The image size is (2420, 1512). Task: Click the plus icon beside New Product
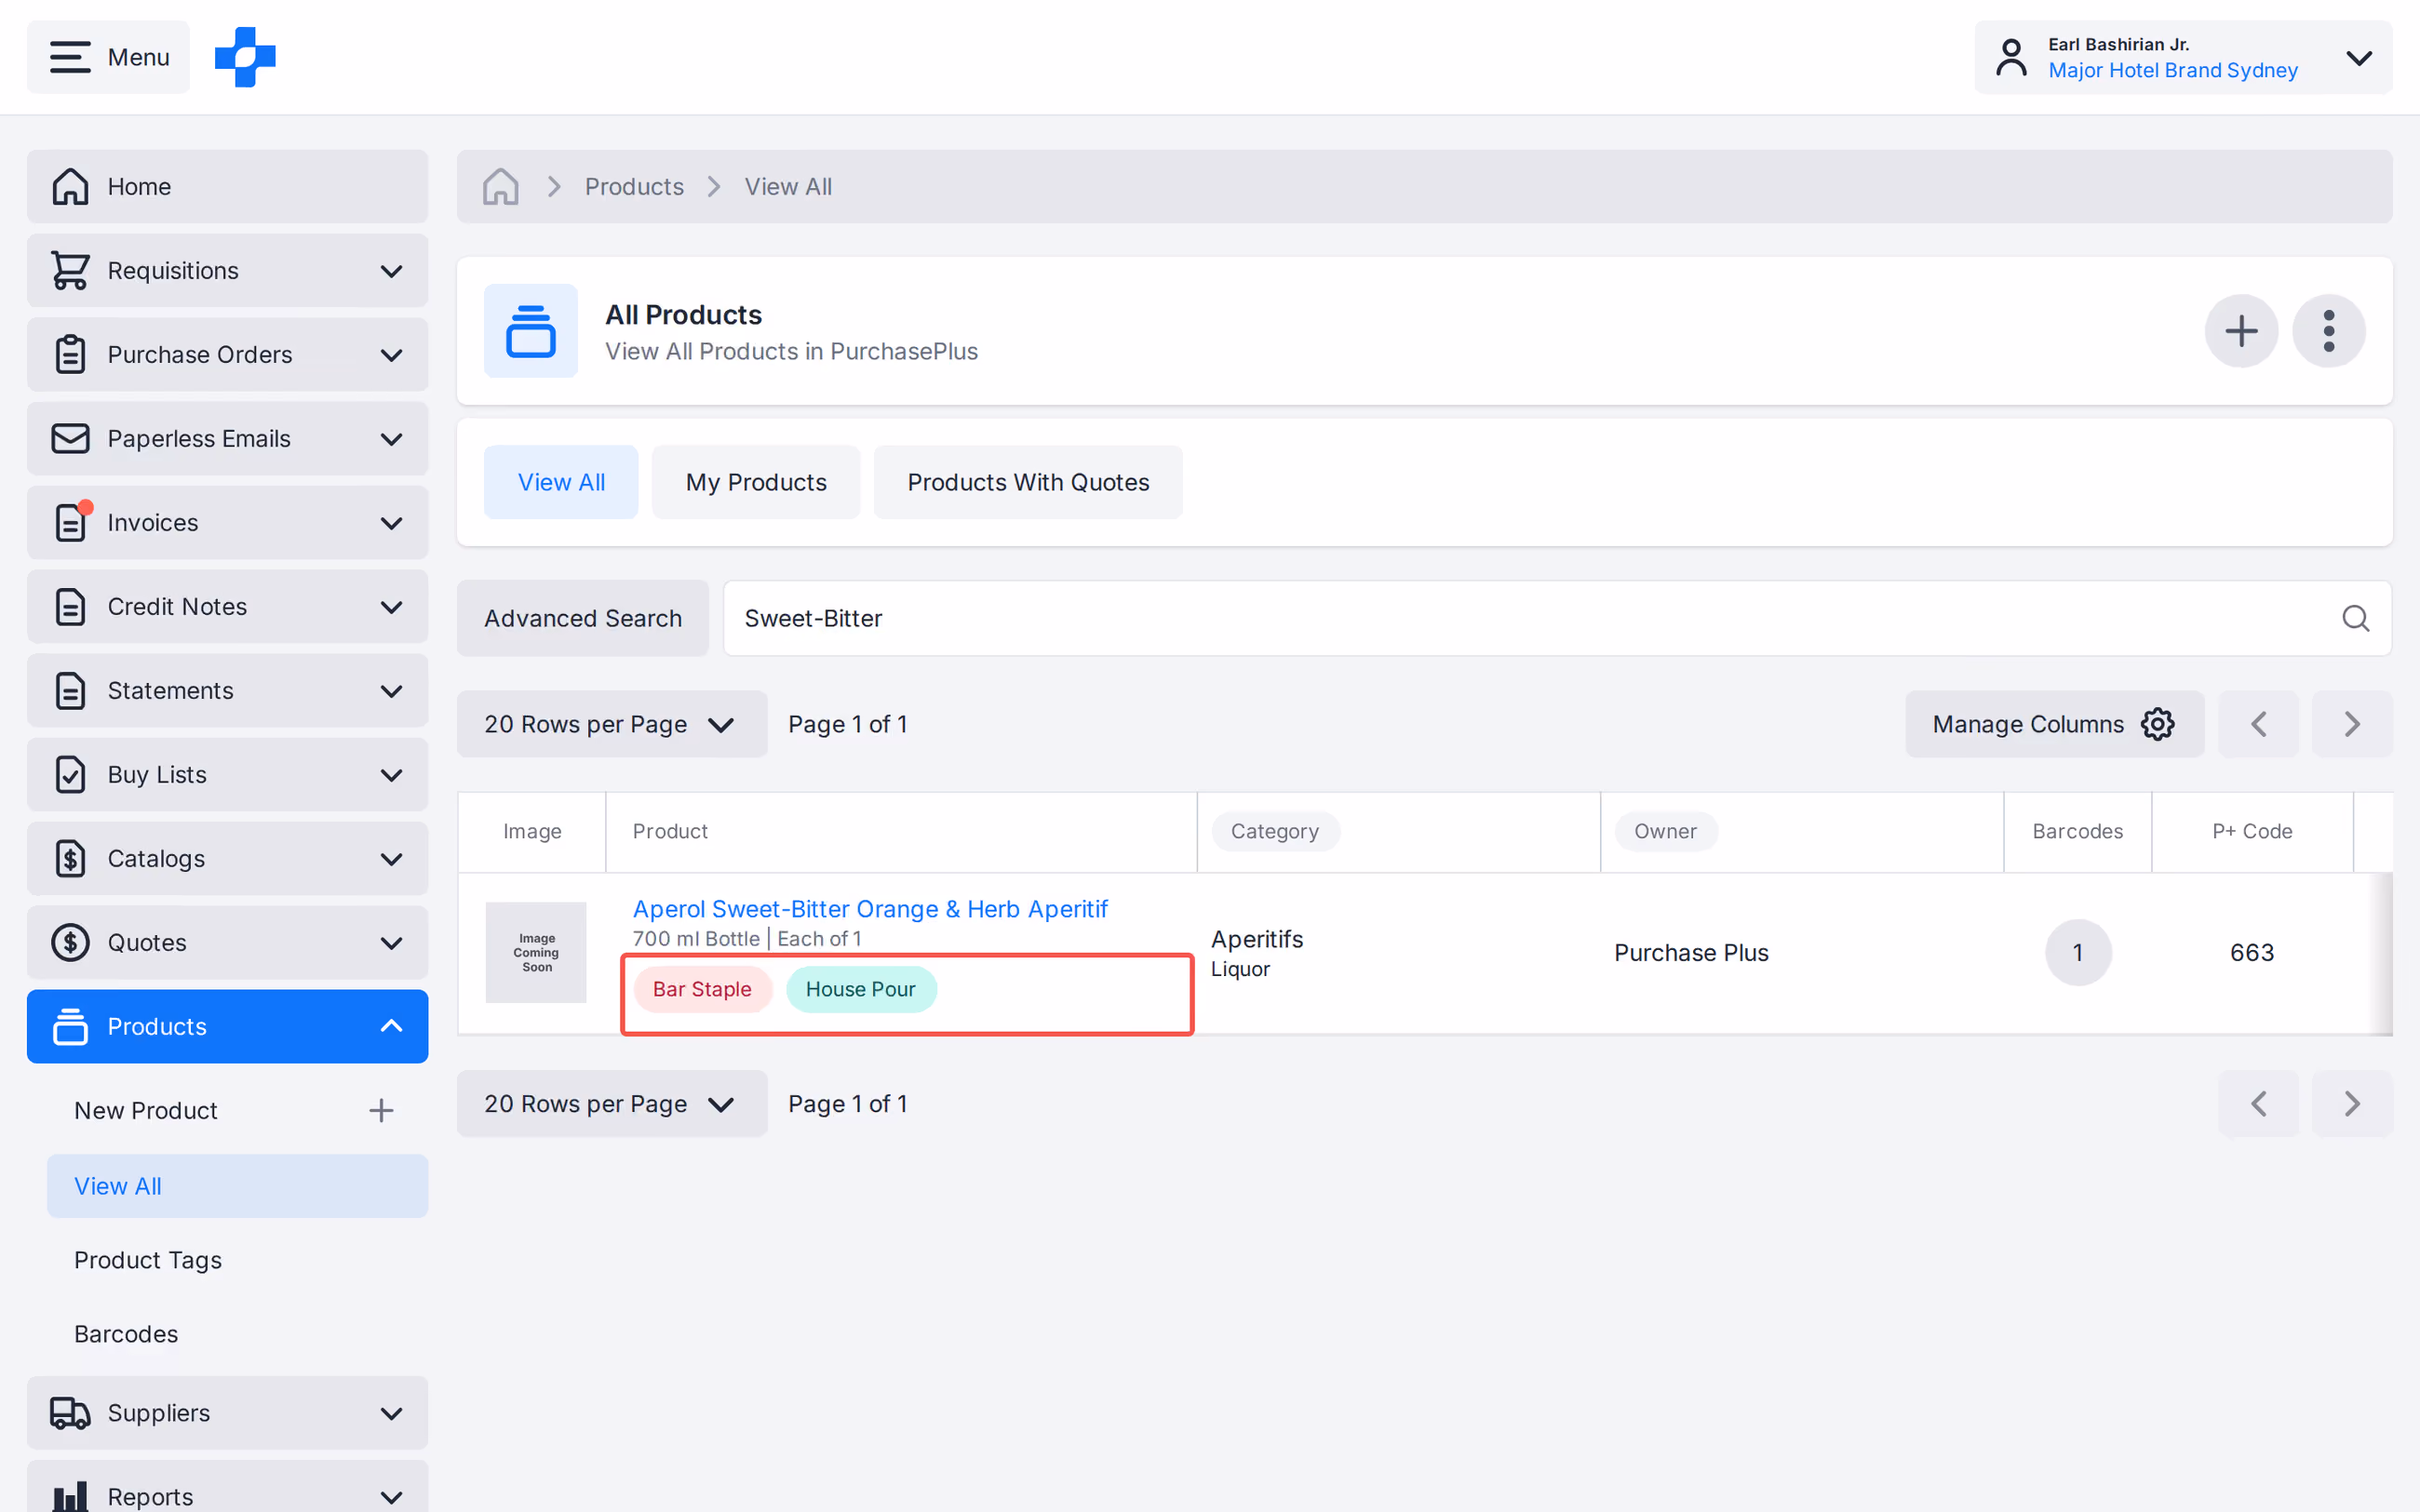click(381, 1110)
